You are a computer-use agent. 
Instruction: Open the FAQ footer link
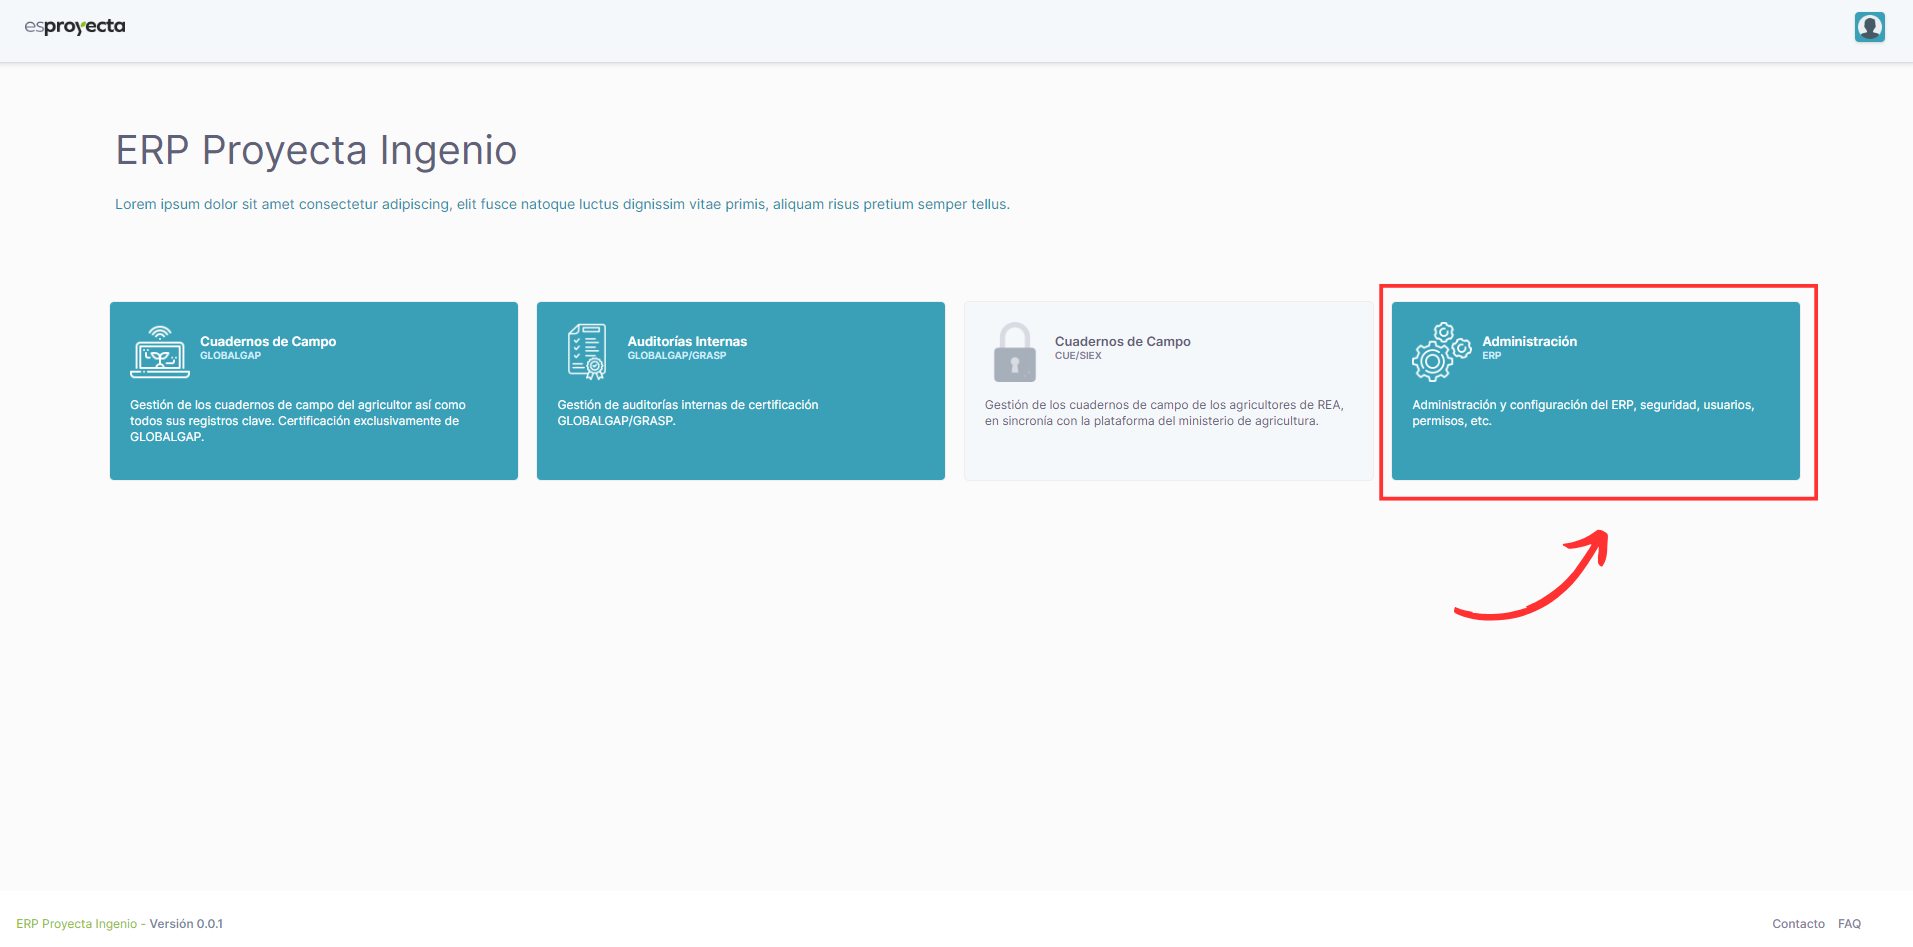pyautogui.click(x=1849, y=924)
